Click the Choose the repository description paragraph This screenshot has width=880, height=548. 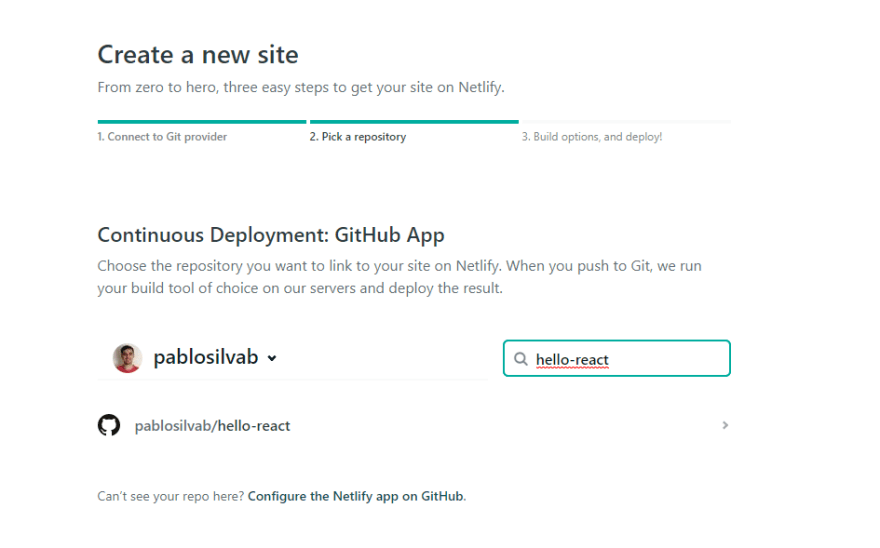[400, 277]
